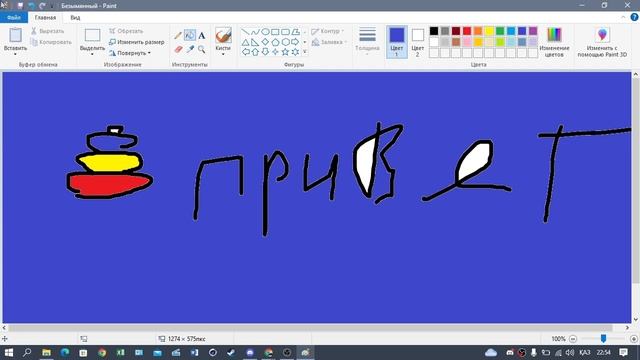Choose the five-point star shape
Screen dimensions: 640x360
tap(285, 52)
